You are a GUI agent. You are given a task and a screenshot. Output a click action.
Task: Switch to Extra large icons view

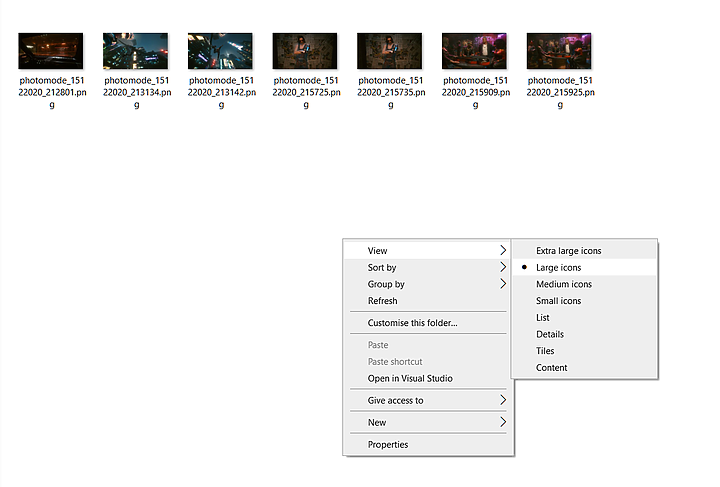pyautogui.click(x=585, y=251)
